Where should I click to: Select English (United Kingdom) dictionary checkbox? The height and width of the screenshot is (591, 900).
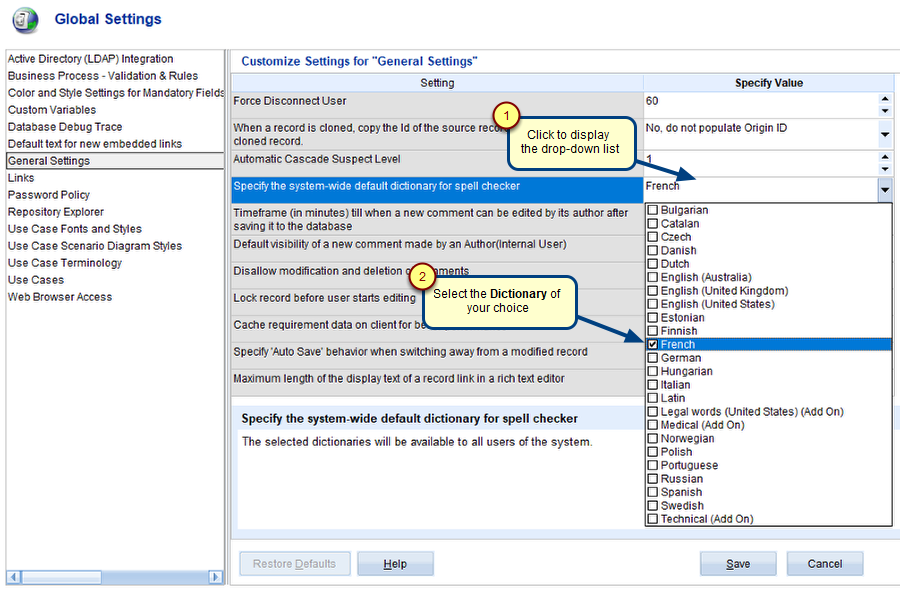point(653,290)
